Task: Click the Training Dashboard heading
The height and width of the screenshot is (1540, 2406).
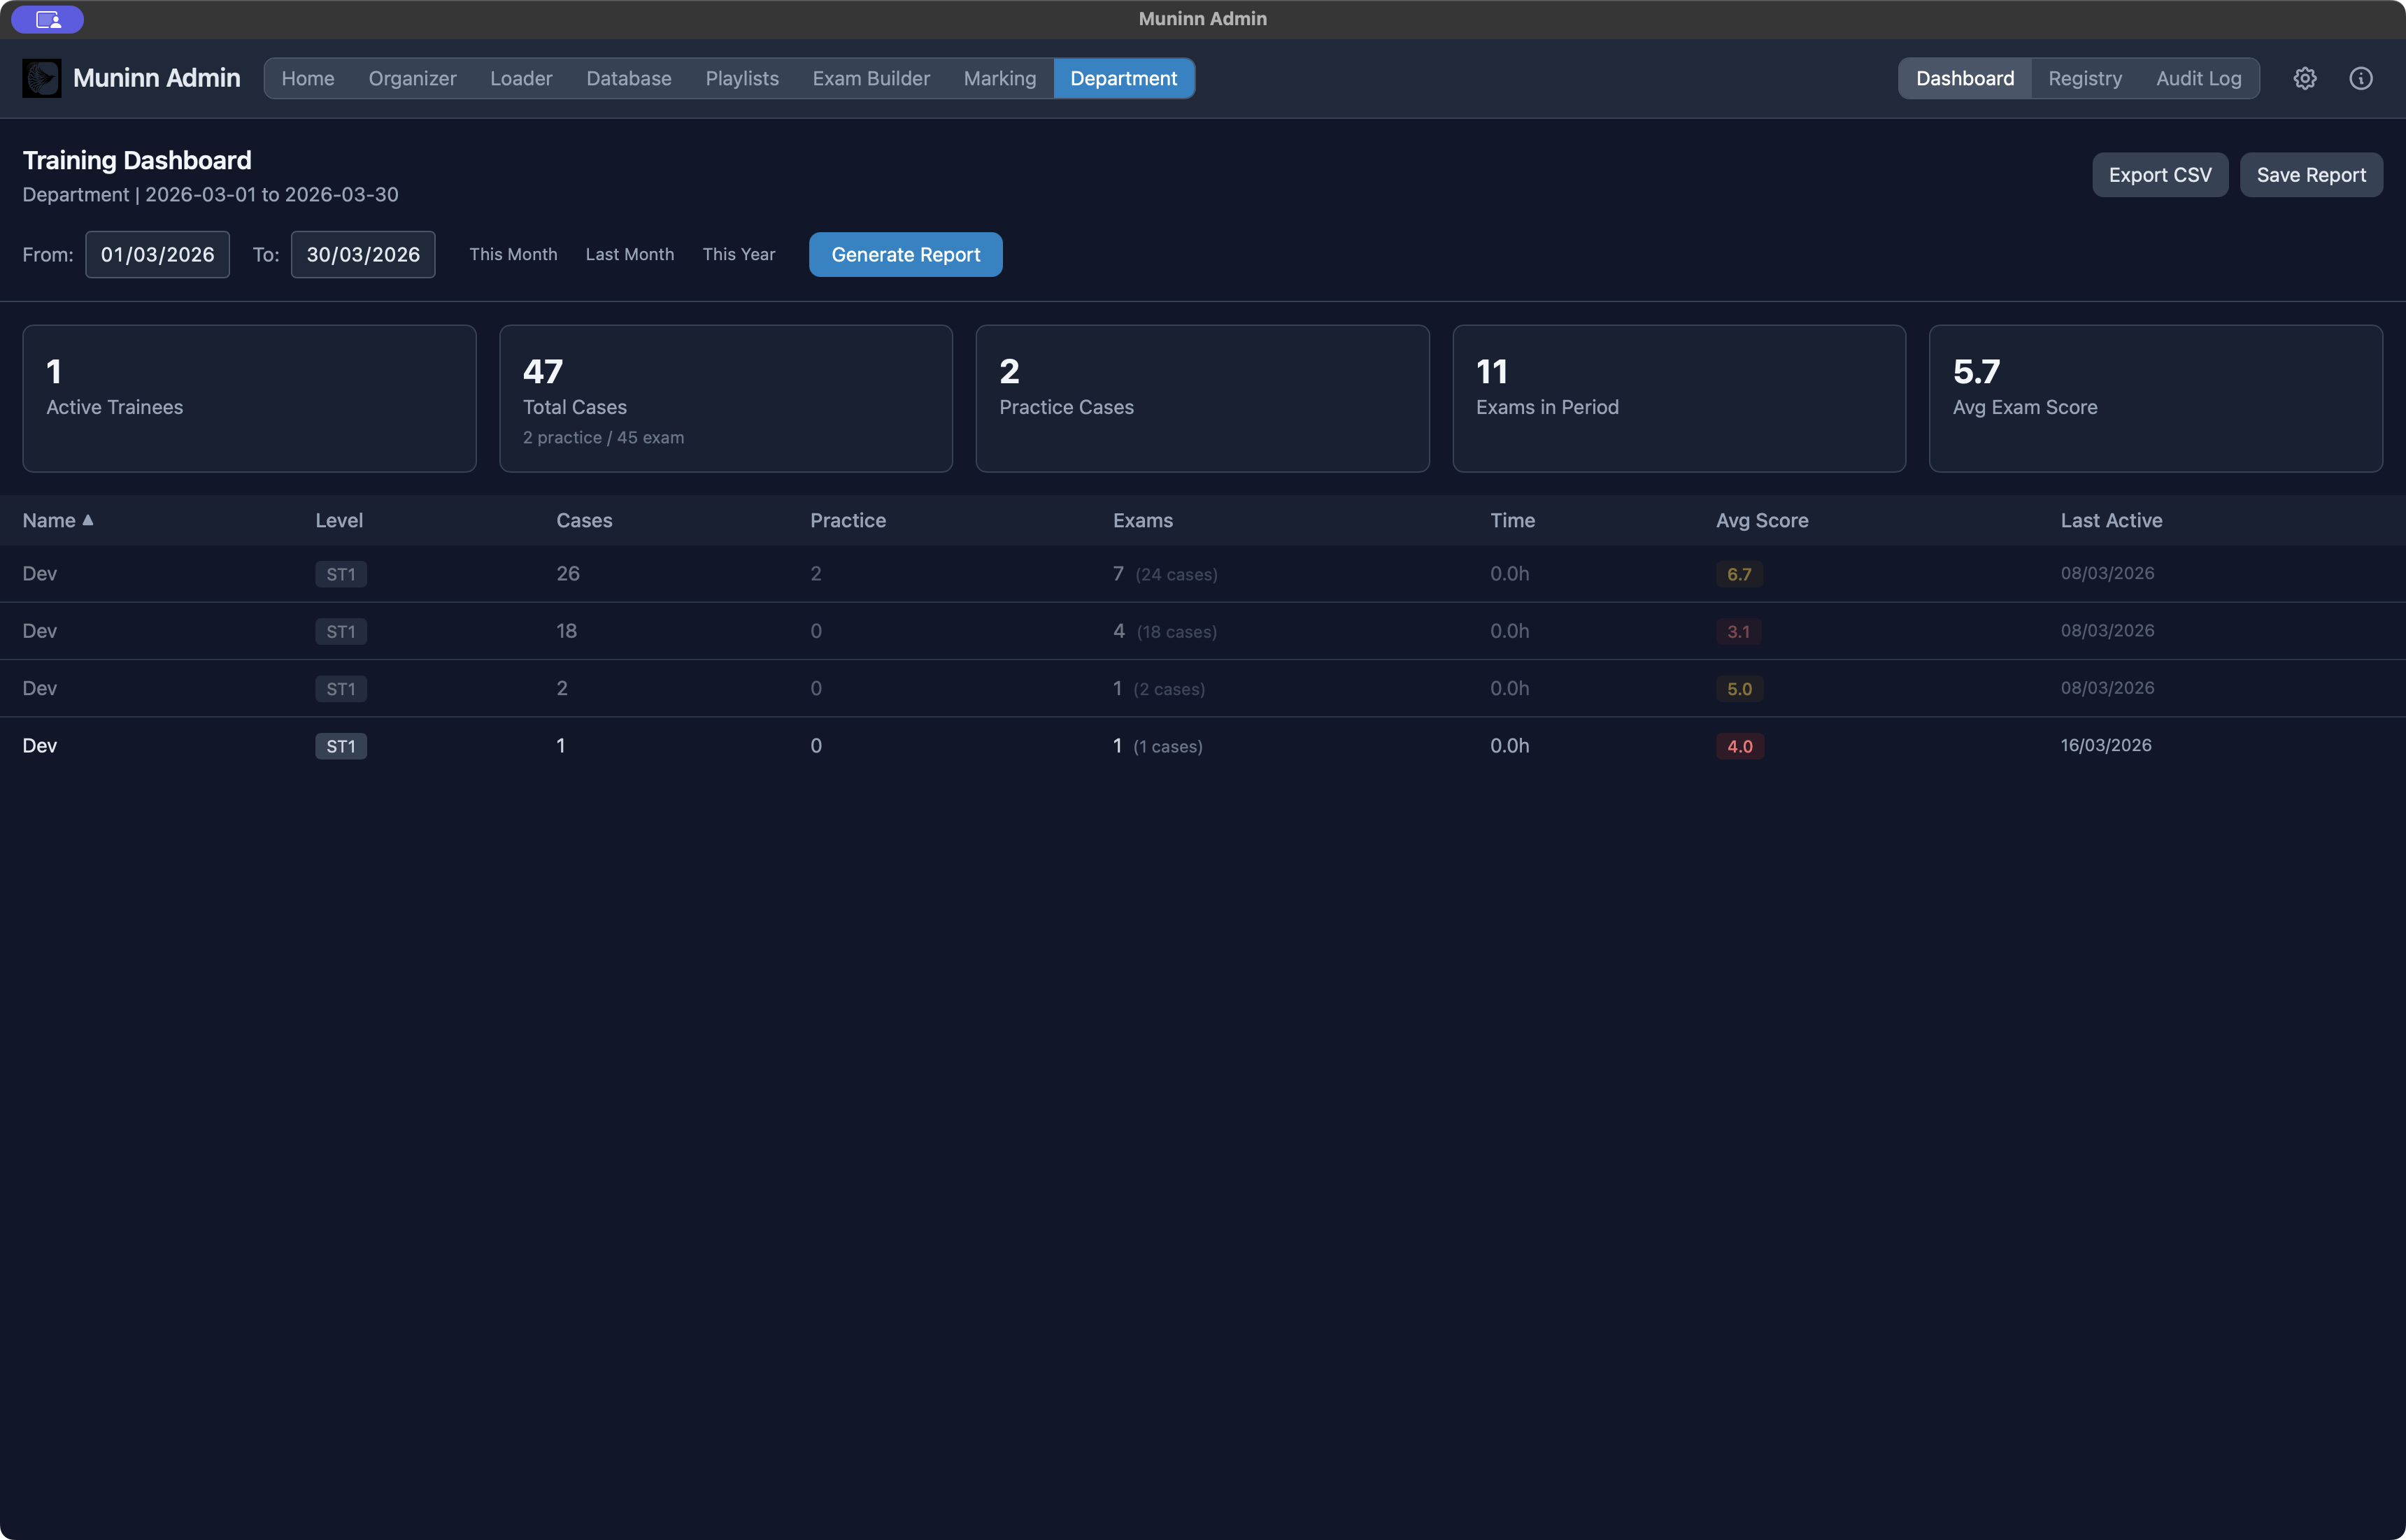Action: [137, 160]
